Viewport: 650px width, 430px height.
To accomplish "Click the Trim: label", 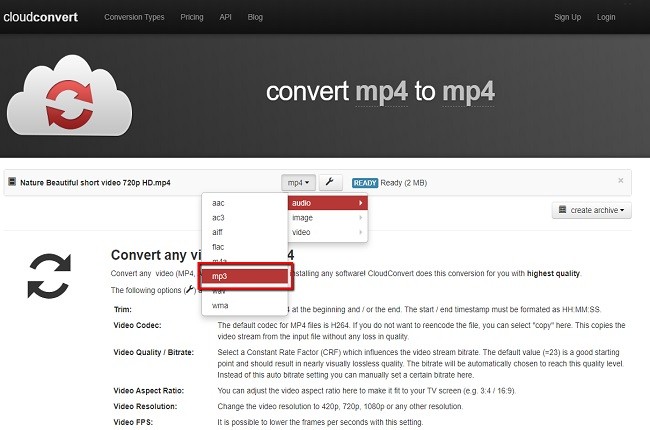I will (x=123, y=309).
